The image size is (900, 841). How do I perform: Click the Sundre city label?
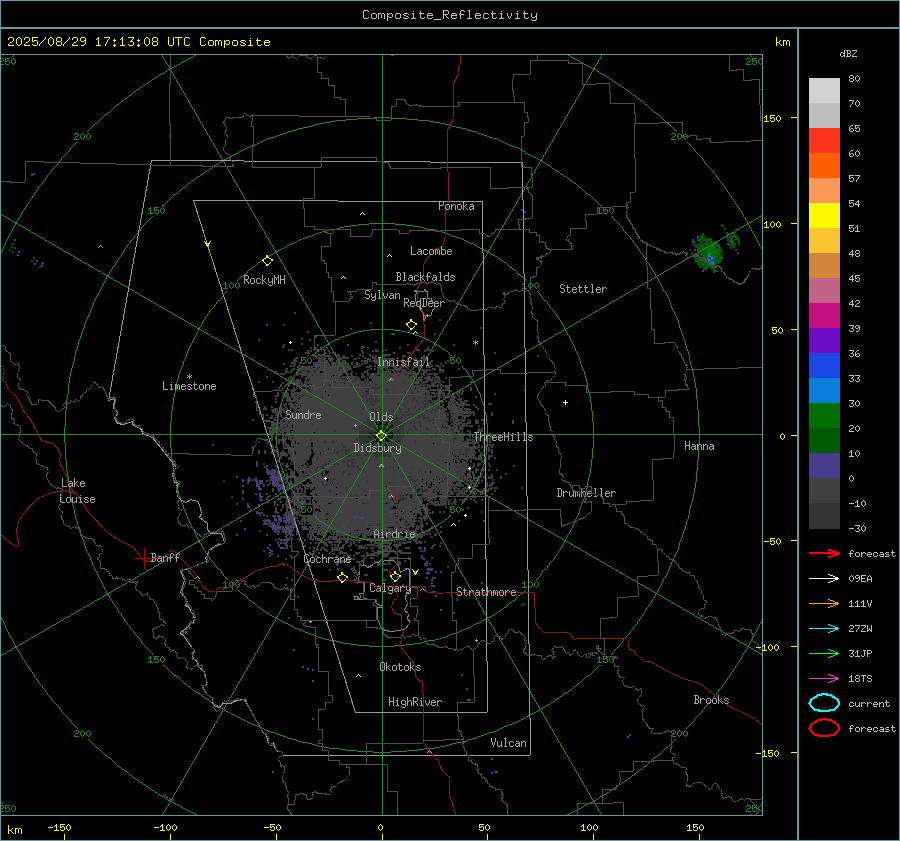303,414
